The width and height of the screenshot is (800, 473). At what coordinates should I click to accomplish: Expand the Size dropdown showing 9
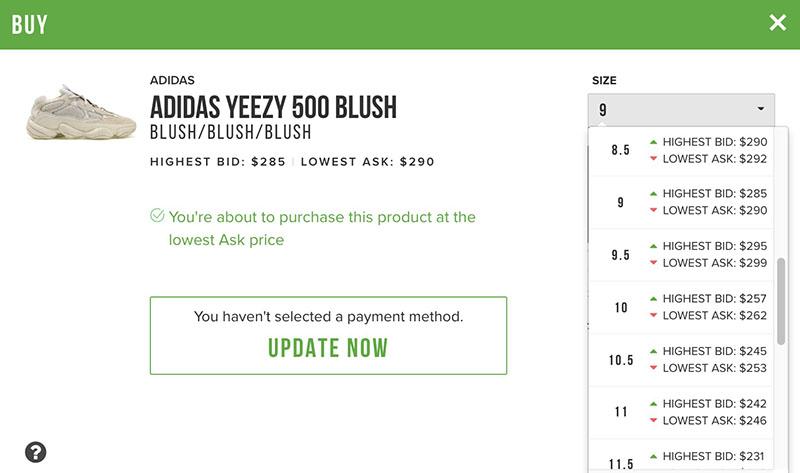coord(680,109)
